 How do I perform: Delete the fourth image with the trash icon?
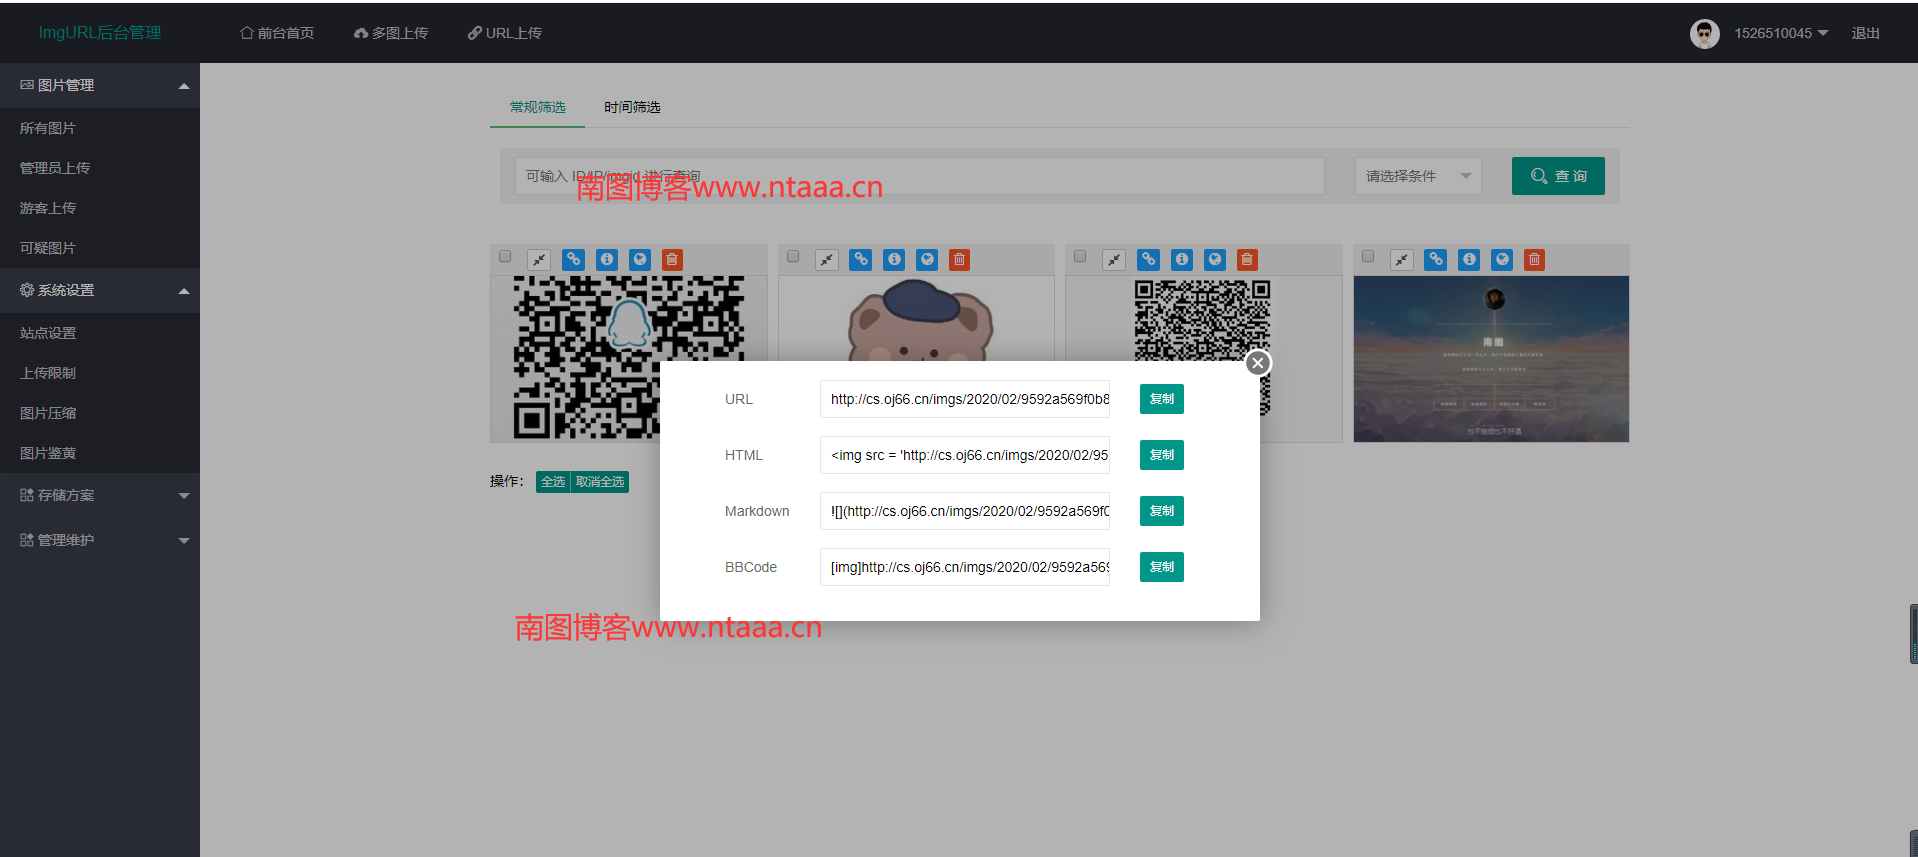1534,260
